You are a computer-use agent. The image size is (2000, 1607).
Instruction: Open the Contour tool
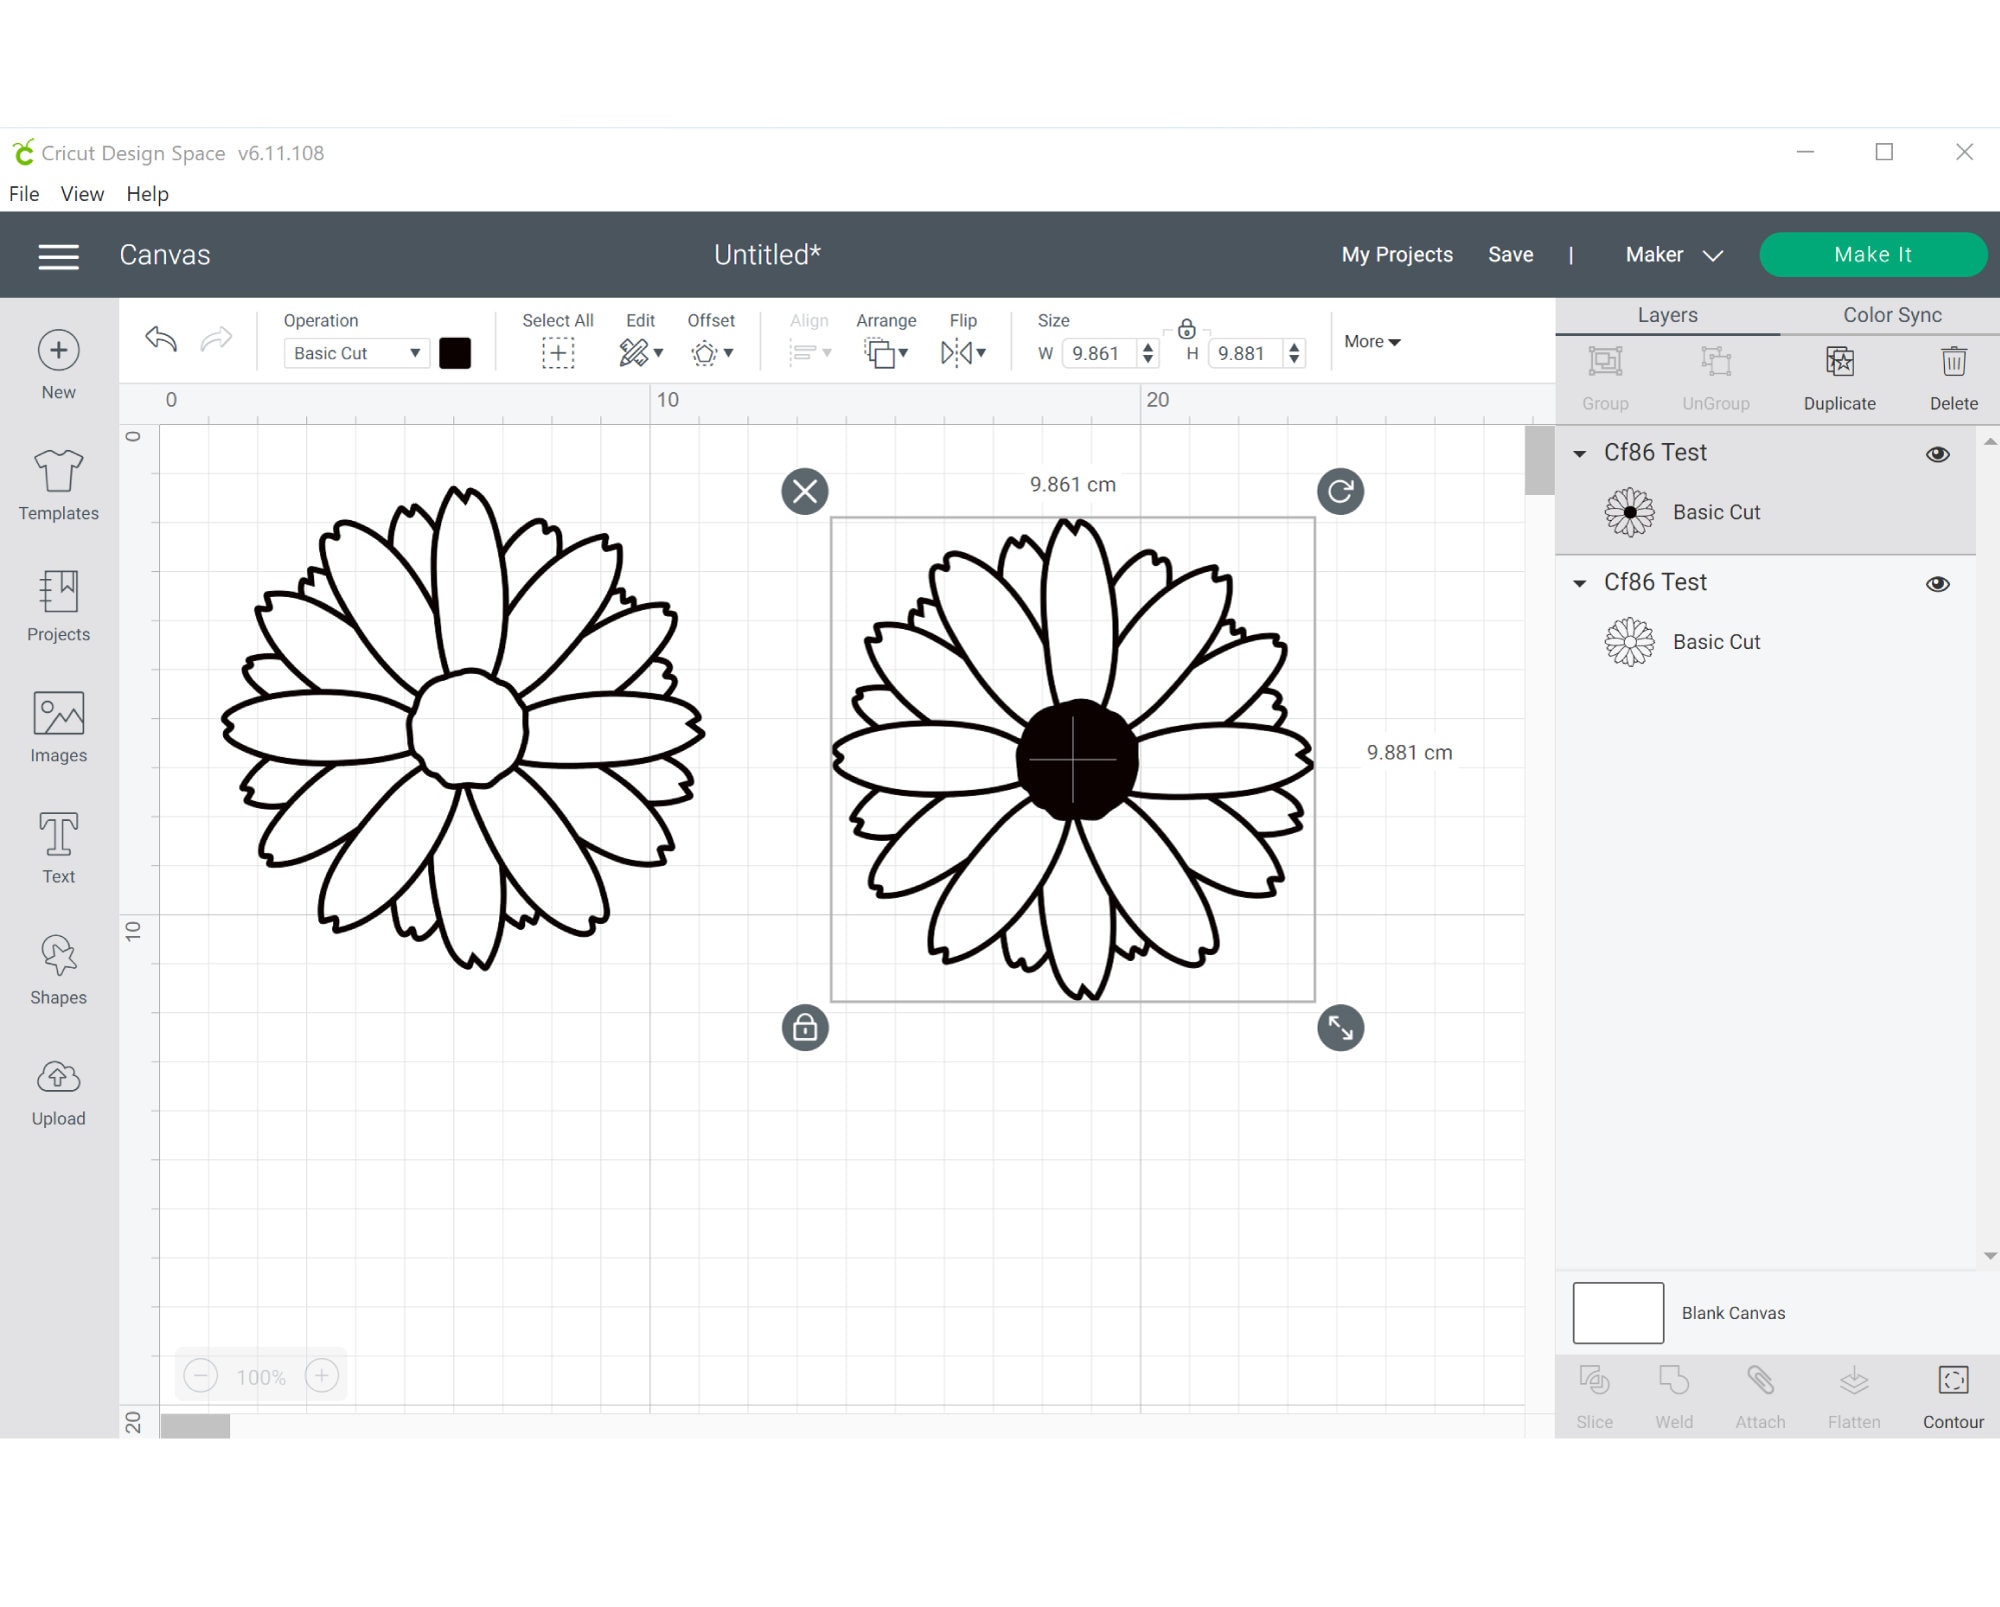click(1952, 1396)
